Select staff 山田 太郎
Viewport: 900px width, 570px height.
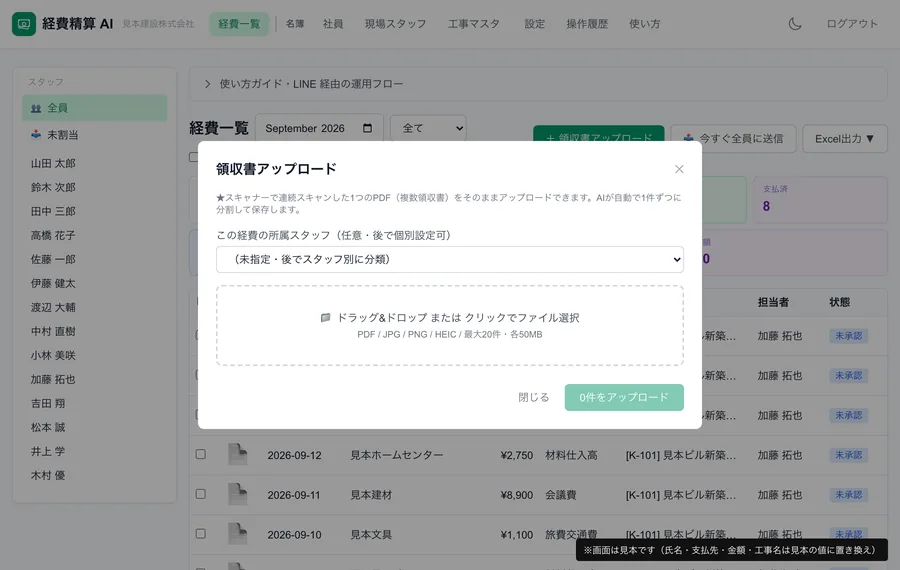click(53, 163)
